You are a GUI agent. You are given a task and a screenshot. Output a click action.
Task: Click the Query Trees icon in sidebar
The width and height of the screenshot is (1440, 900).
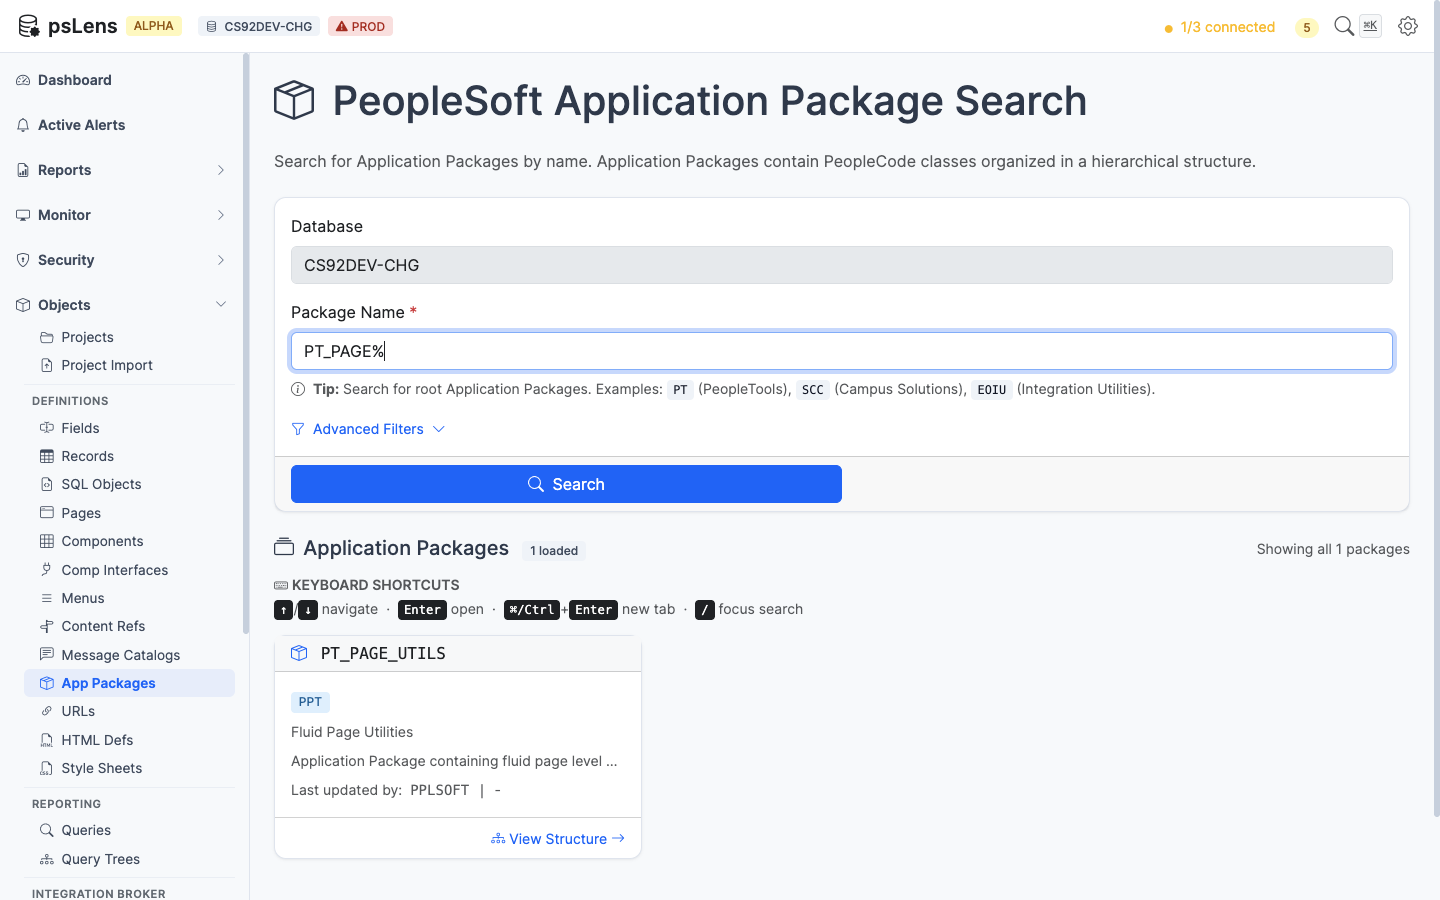47,859
